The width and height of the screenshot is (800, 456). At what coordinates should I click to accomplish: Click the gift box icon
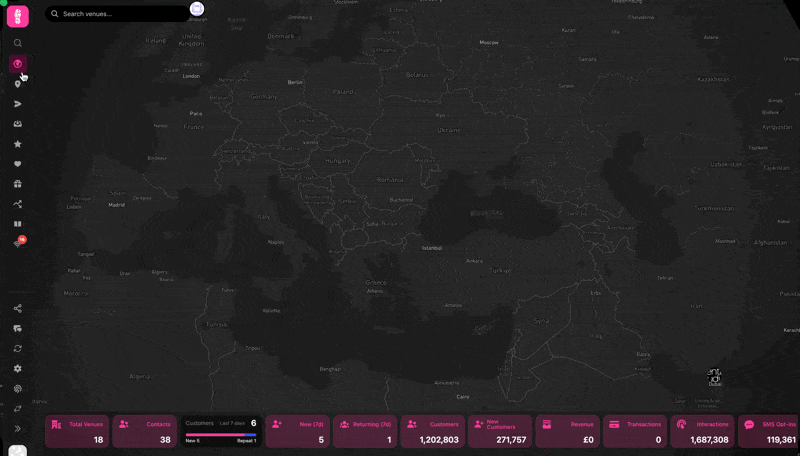click(x=18, y=184)
